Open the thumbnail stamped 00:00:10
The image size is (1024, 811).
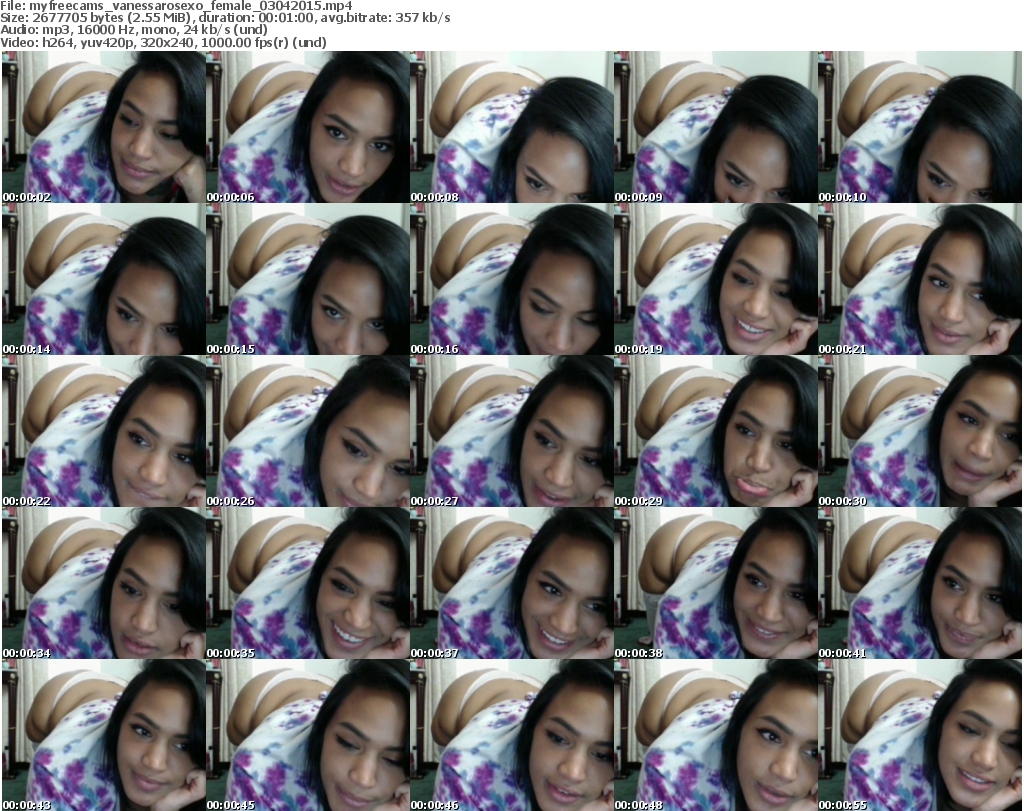pos(919,128)
